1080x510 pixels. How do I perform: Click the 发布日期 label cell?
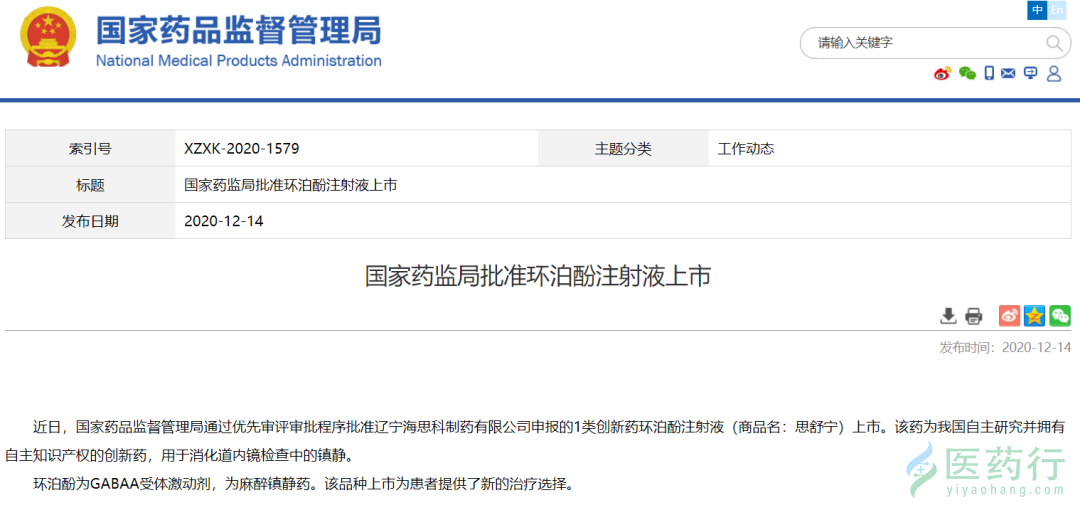(x=90, y=221)
